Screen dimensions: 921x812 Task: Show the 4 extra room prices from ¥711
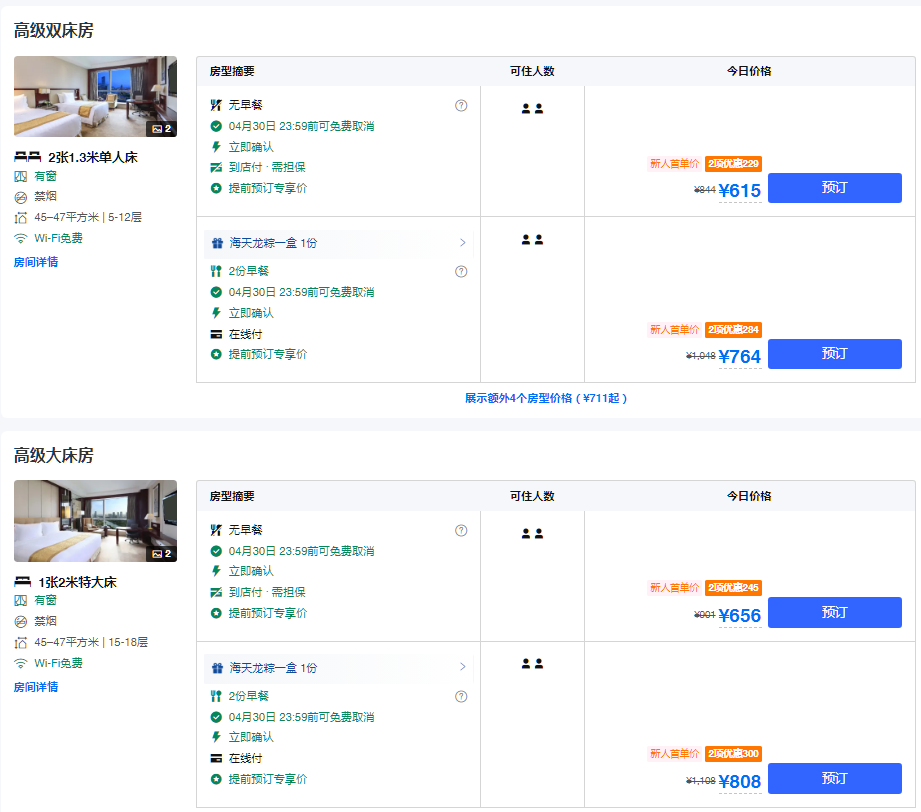pyautogui.click(x=546, y=398)
